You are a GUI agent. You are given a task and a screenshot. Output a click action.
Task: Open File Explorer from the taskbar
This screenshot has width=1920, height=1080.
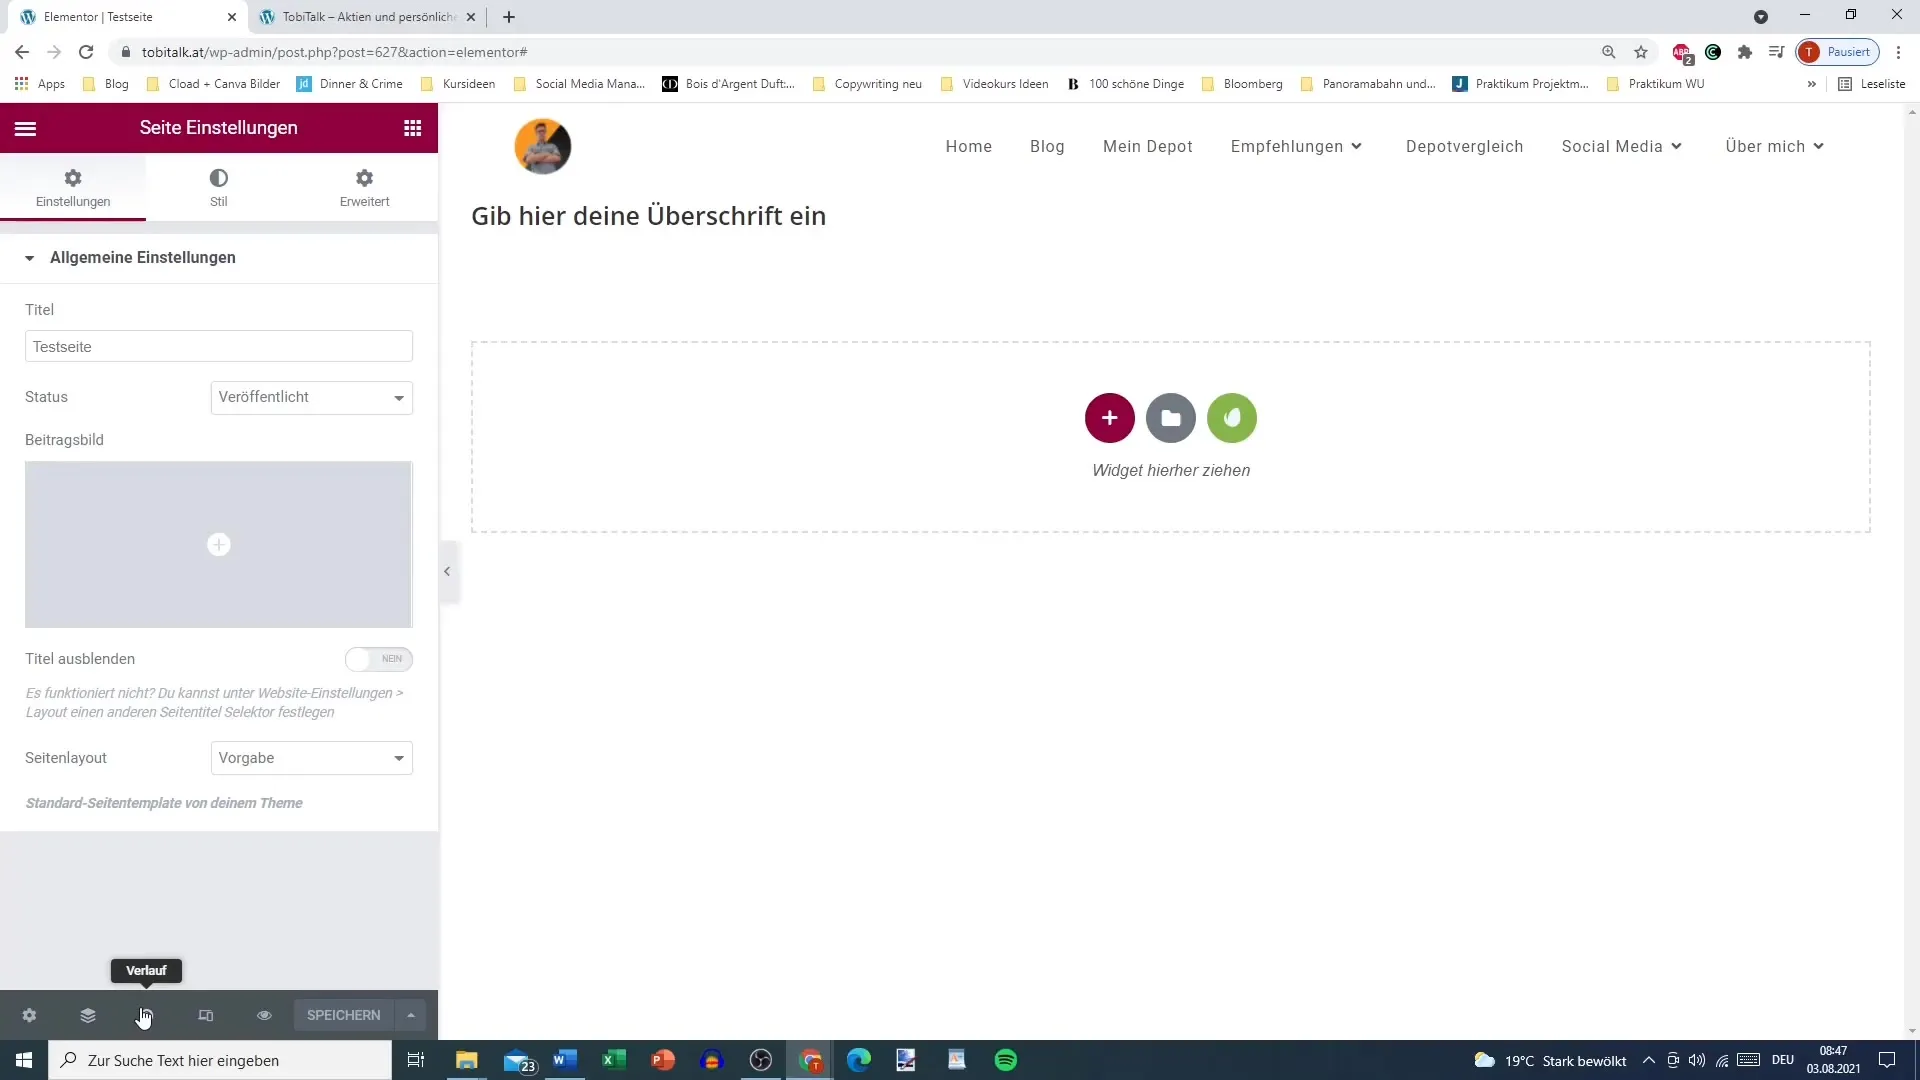click(x=467, y=1060)
